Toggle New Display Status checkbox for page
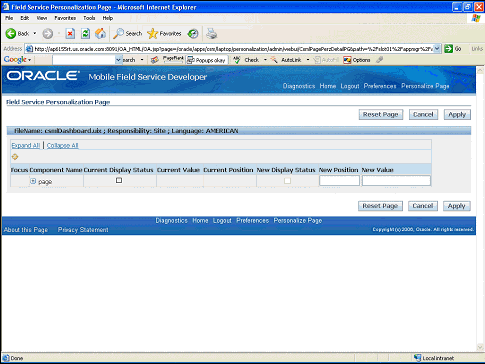The width and height of the screenshot is (485, 364). (287, 181)
